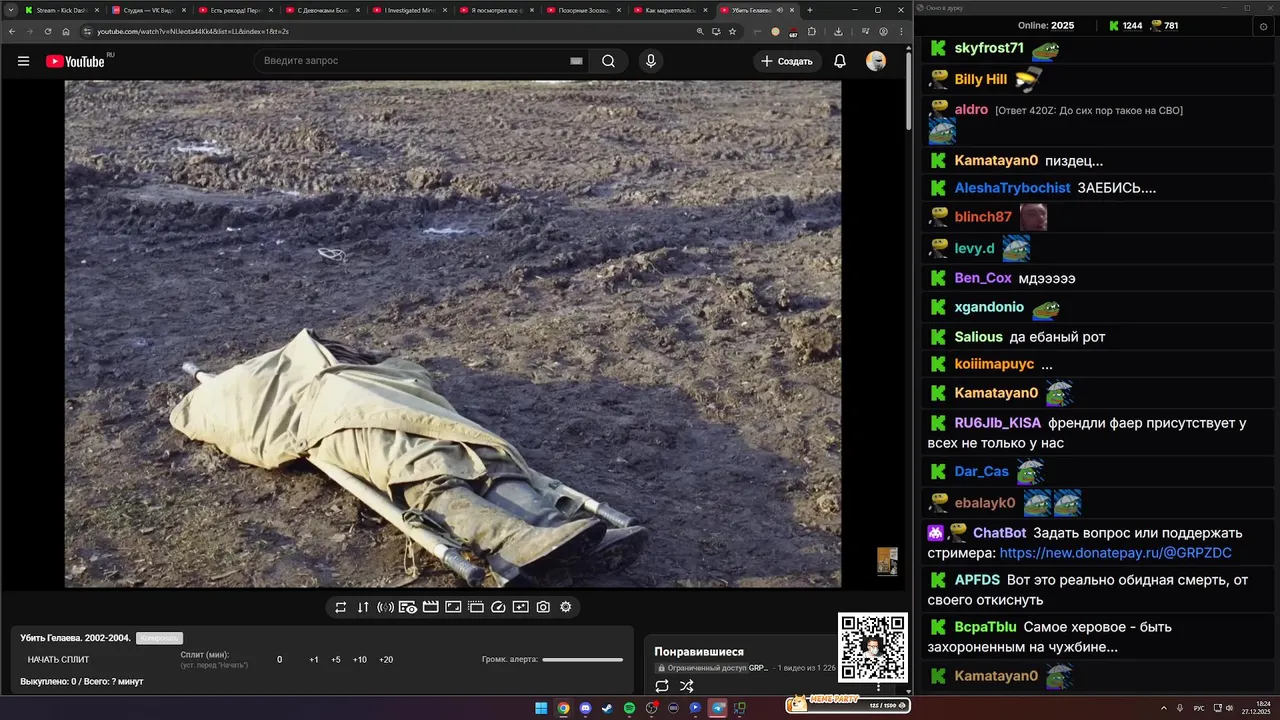Switch to the I Investigated Minecraft tab

pyautogui.click(x=410, y=10)
